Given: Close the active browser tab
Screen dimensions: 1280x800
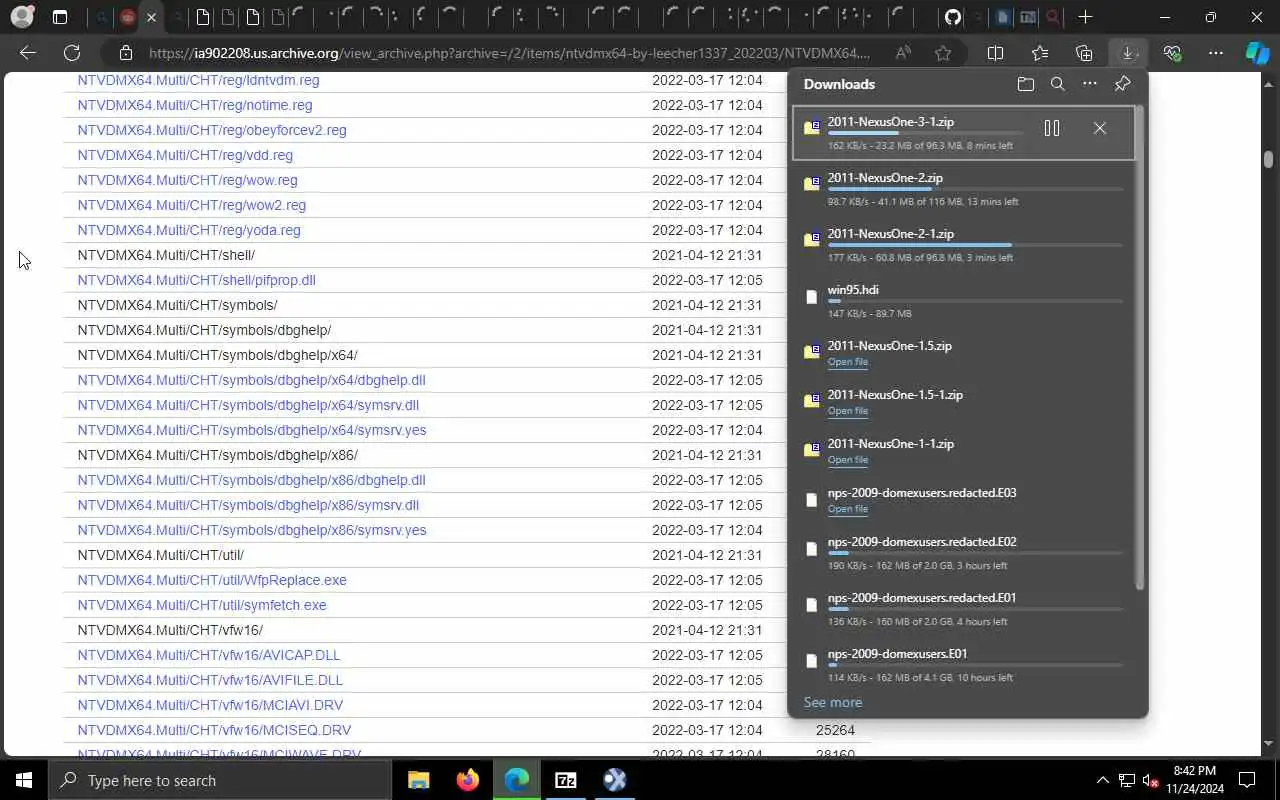Looking at the screenshot, I should coord(151,17).
